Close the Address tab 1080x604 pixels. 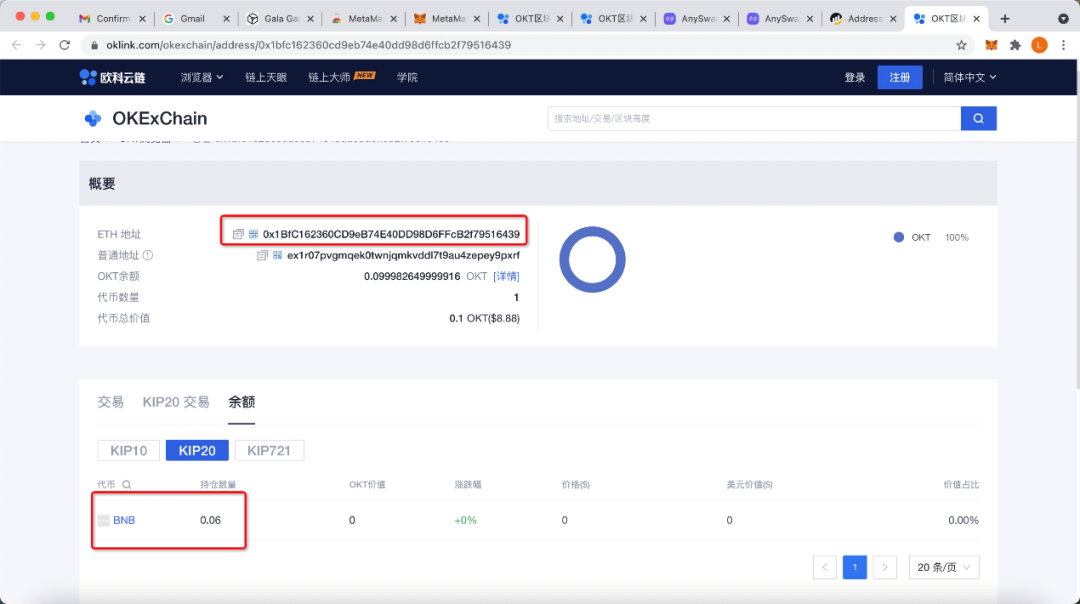tap(893, 19)
